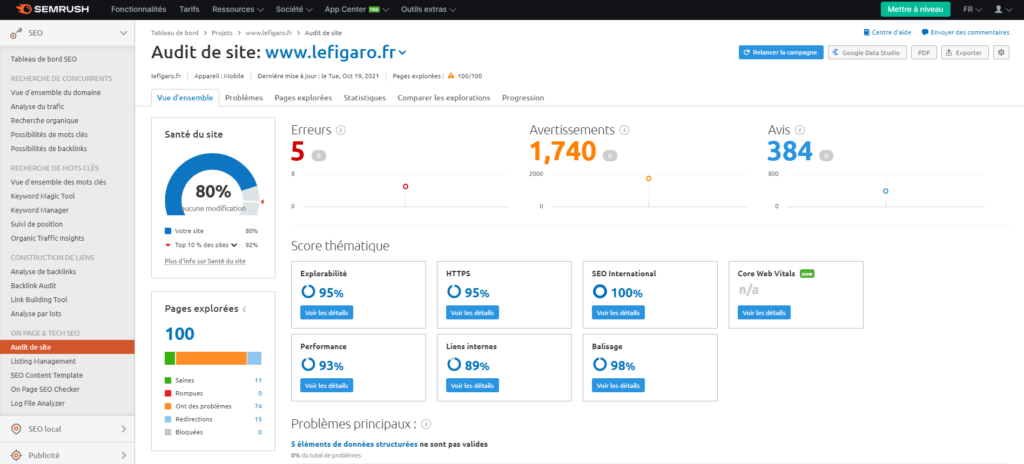Open Tarifs in top menu
Screen dimensions: 1024x464
189,10
